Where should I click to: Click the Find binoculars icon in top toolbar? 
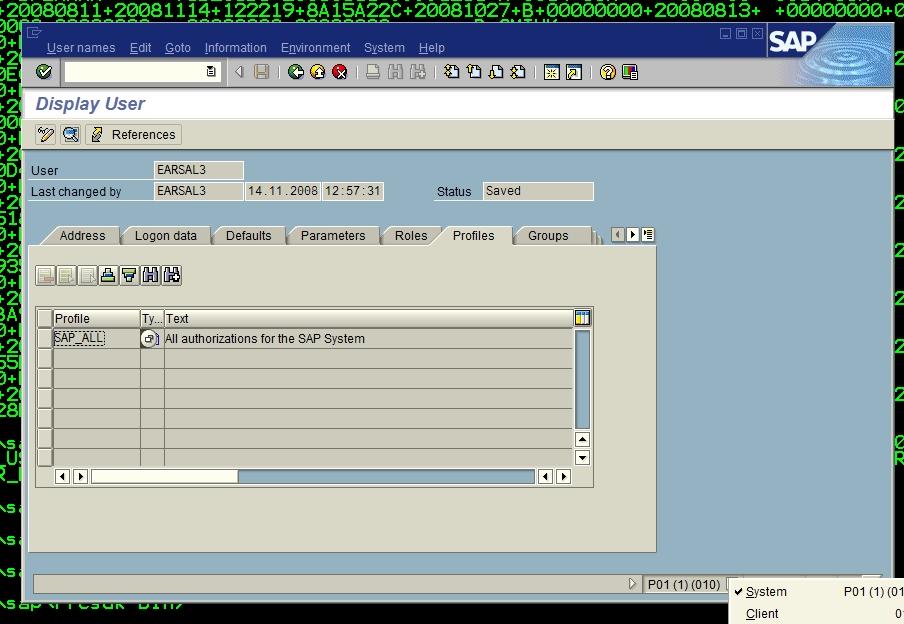pos(395,72)
